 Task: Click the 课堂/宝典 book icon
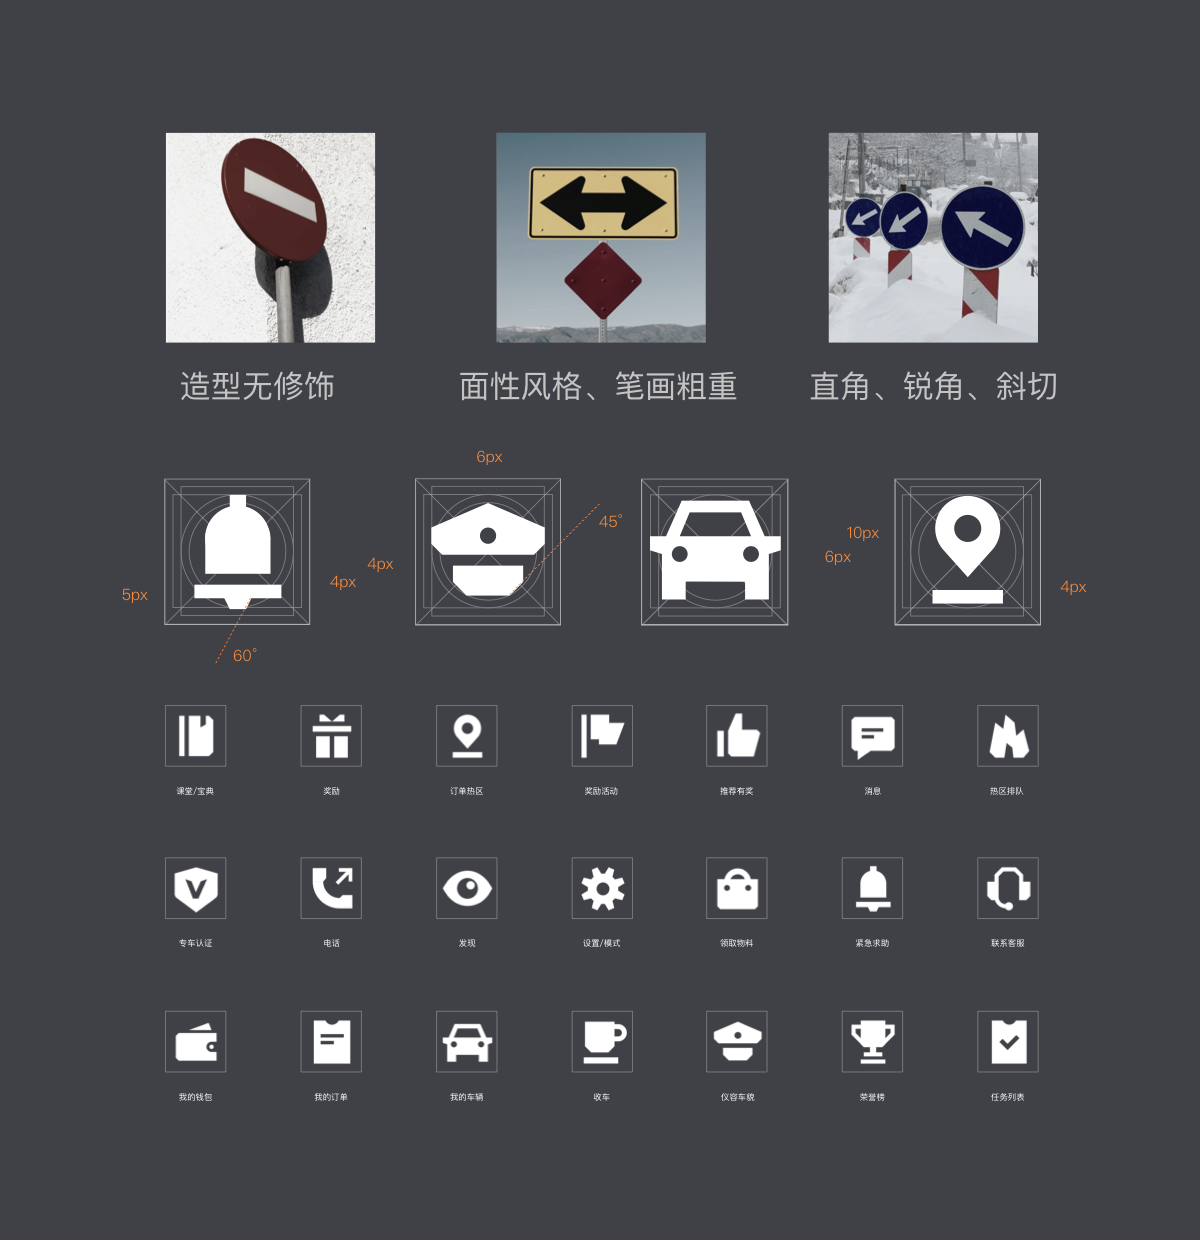(x=195, y=736)
